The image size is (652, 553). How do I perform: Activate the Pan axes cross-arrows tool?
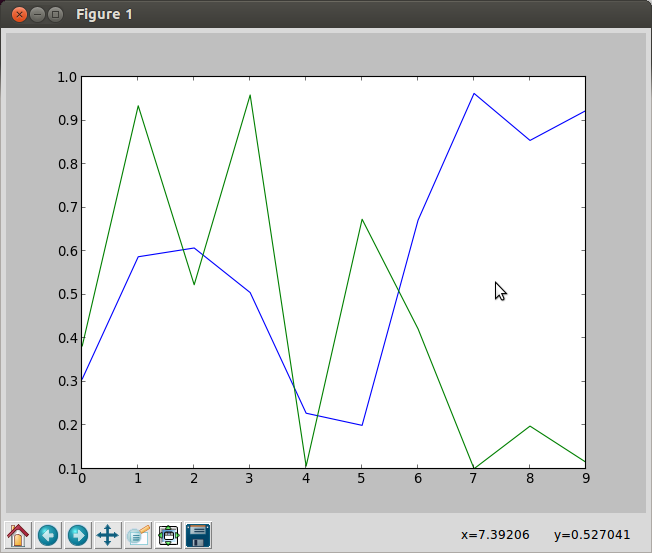click(x=108, y=535)
